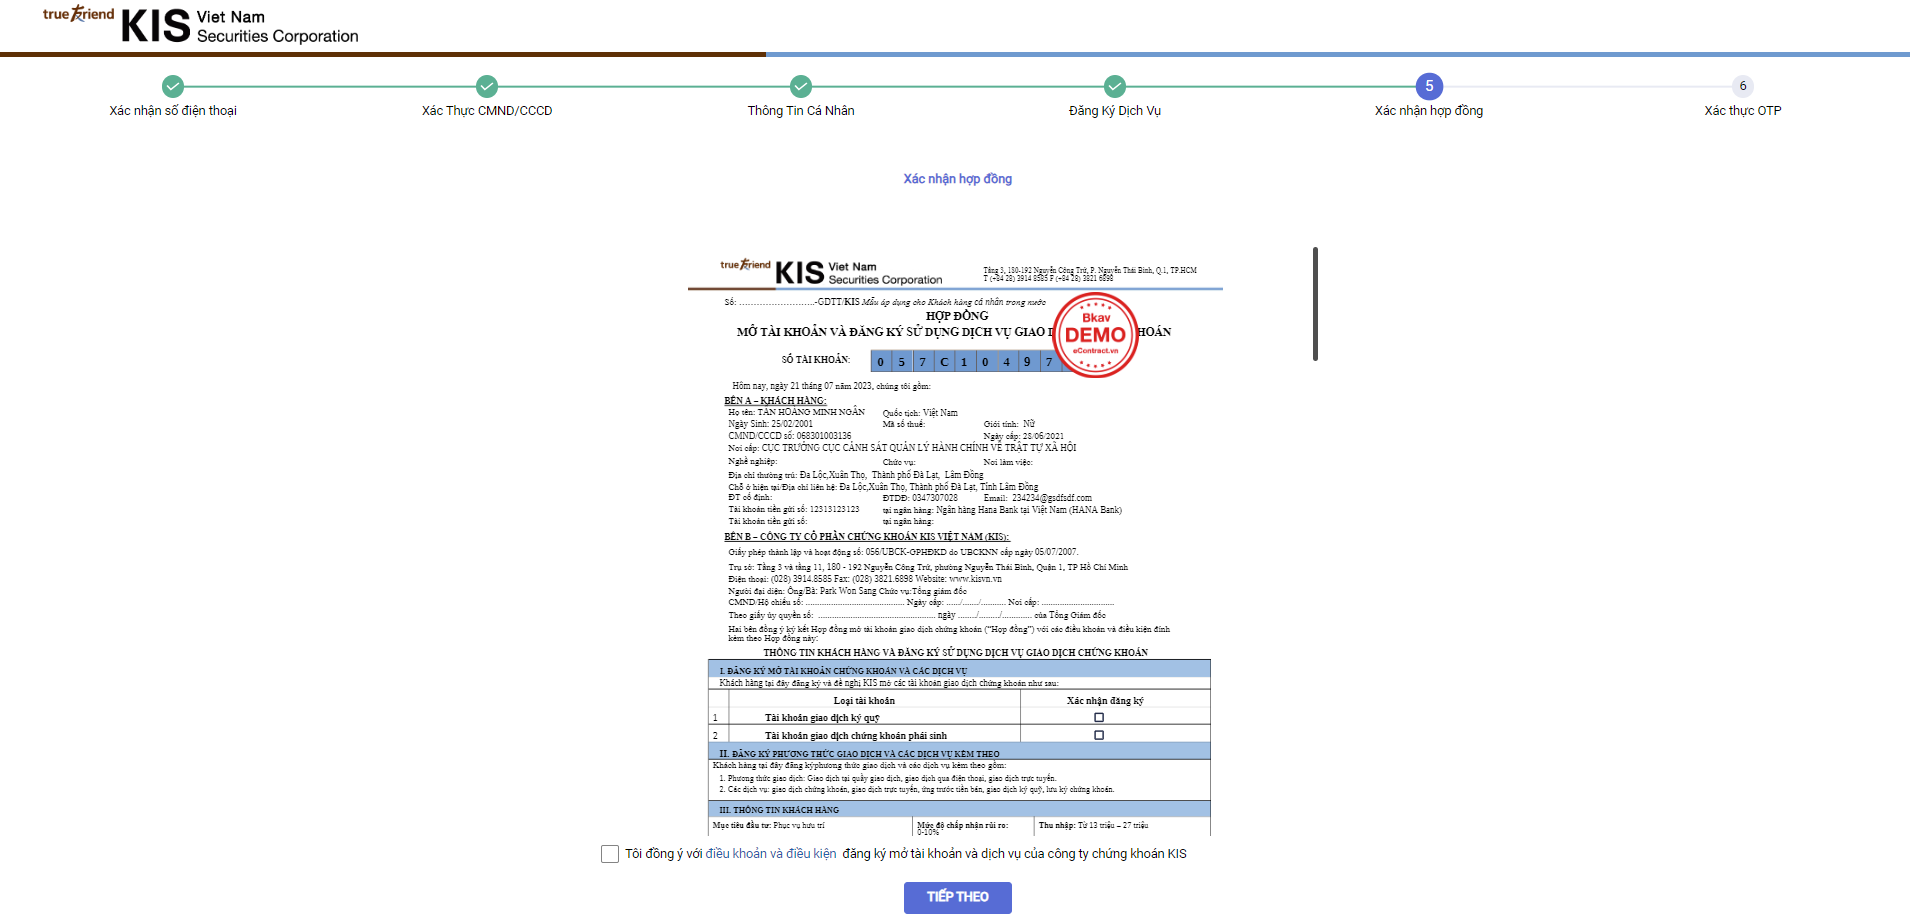The height and width of the screenshot is (923, 1910).
Task: Click the Loại tài khoản column header
Action: 864,701
